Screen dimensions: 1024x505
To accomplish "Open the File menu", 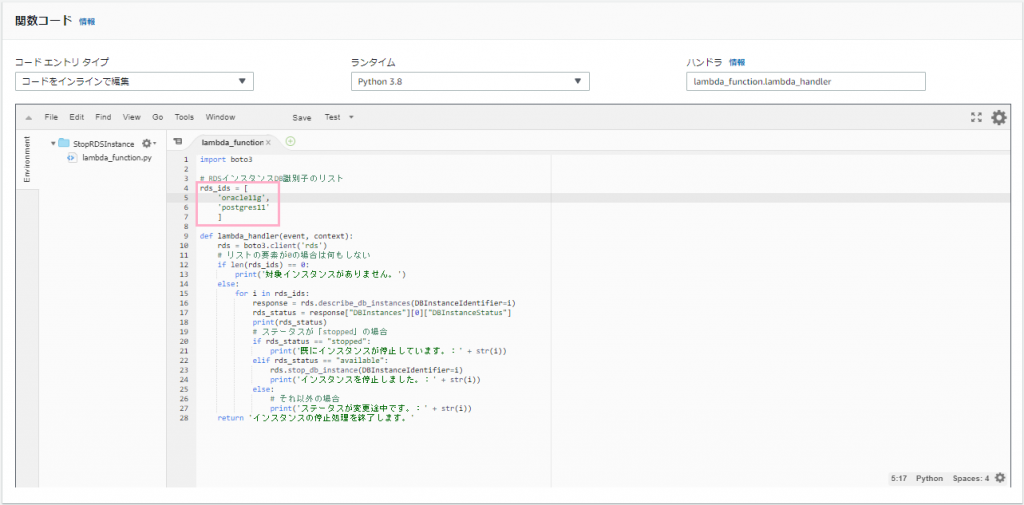I will pos(52,118).
